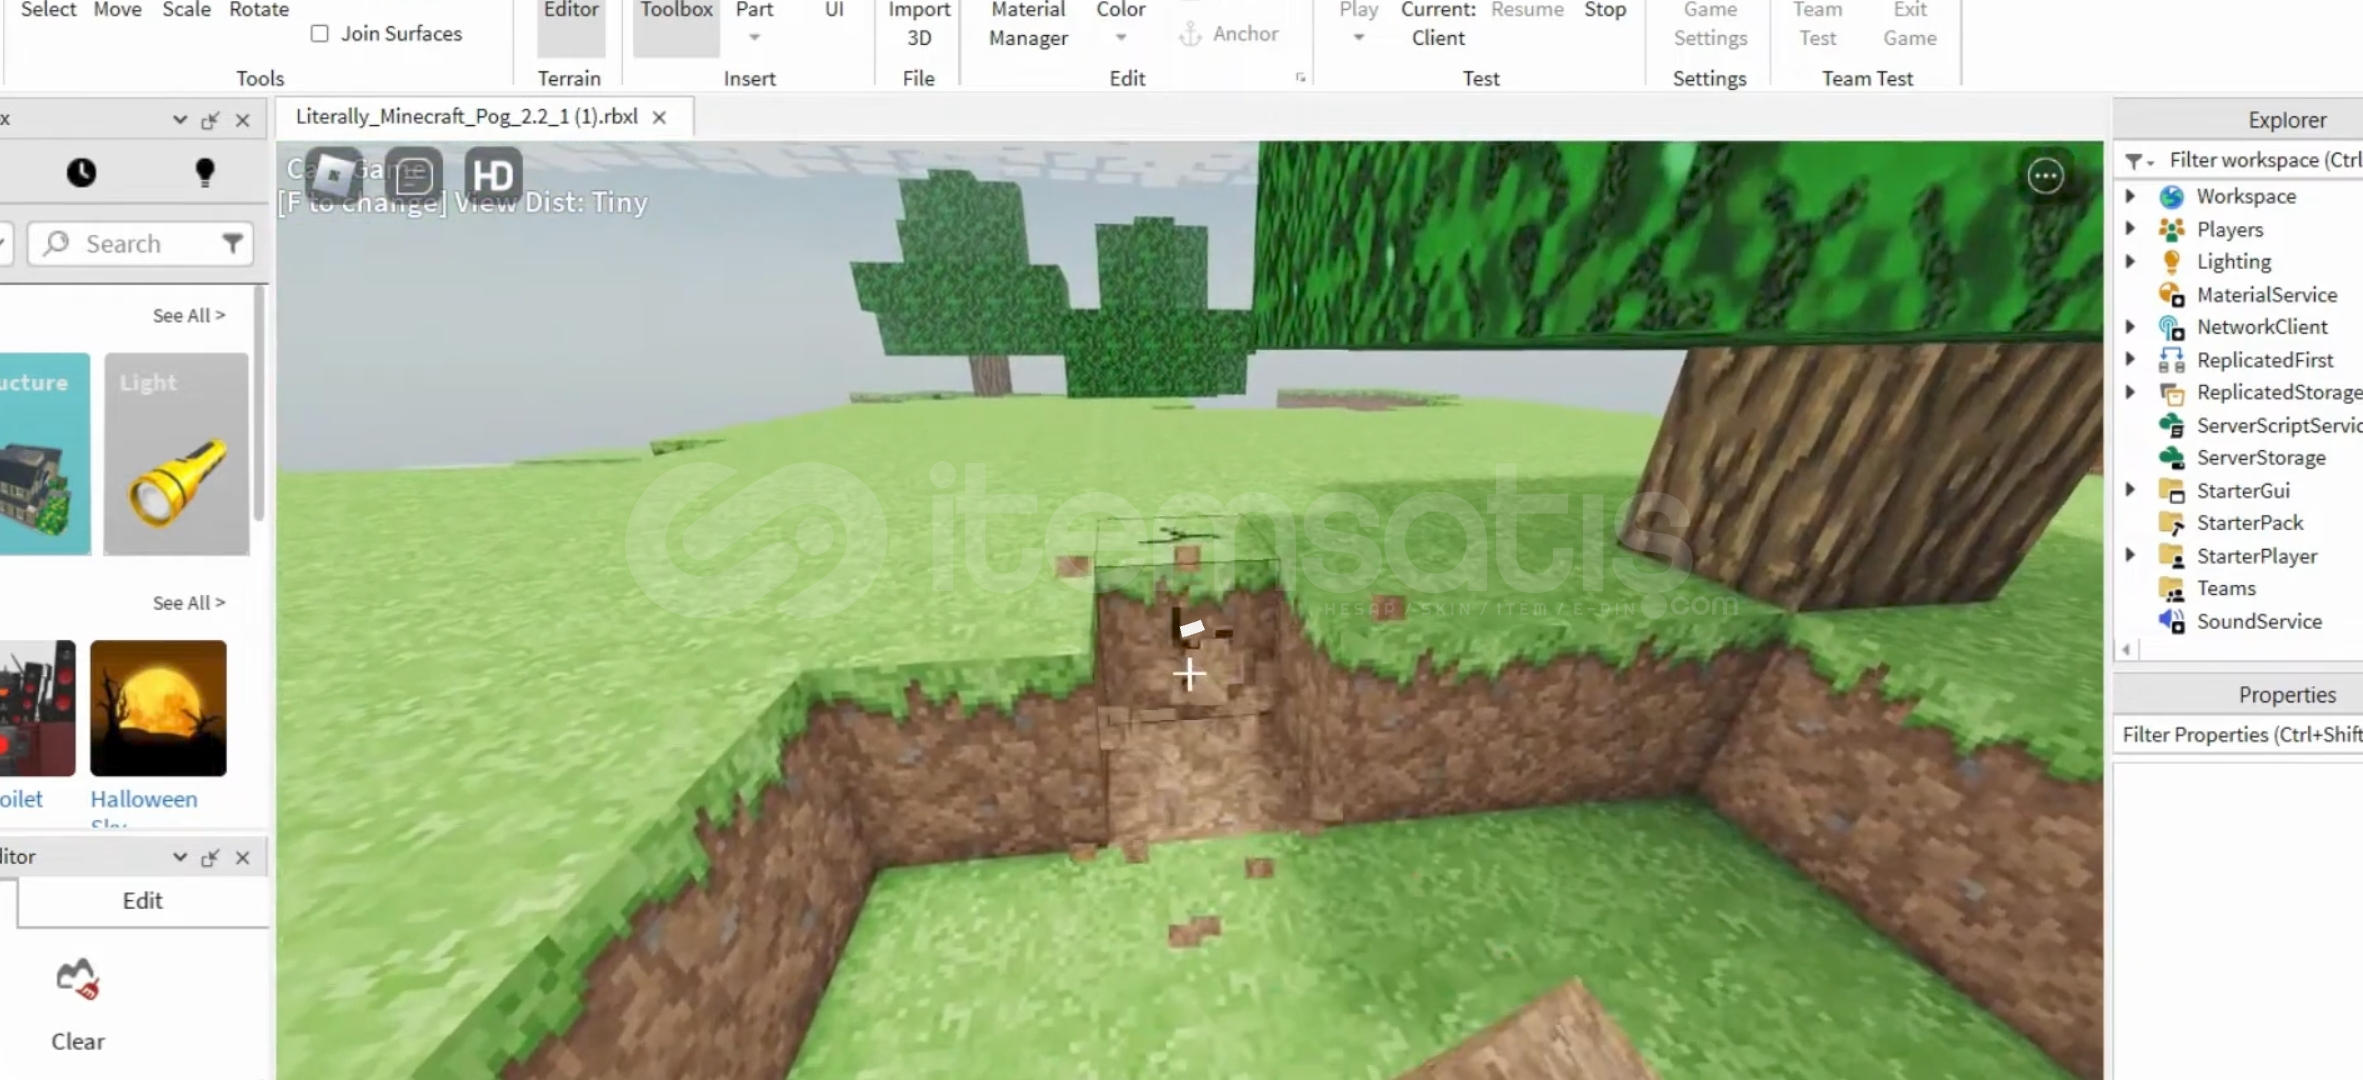Click See All above Halloween items
The width and height of the screenshot is (2363, 1080).
(x=189, y=603)
